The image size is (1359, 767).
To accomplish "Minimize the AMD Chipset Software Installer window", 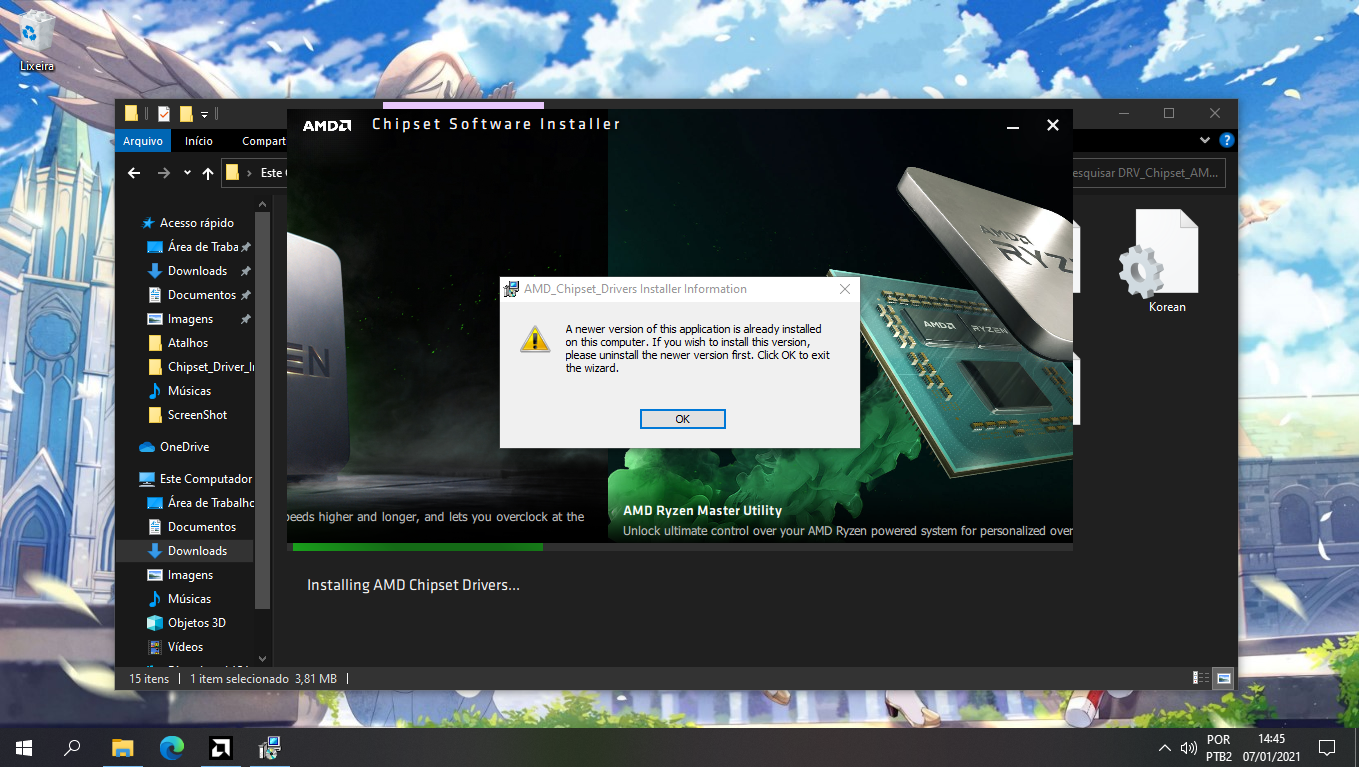I will coord(1013,126).
